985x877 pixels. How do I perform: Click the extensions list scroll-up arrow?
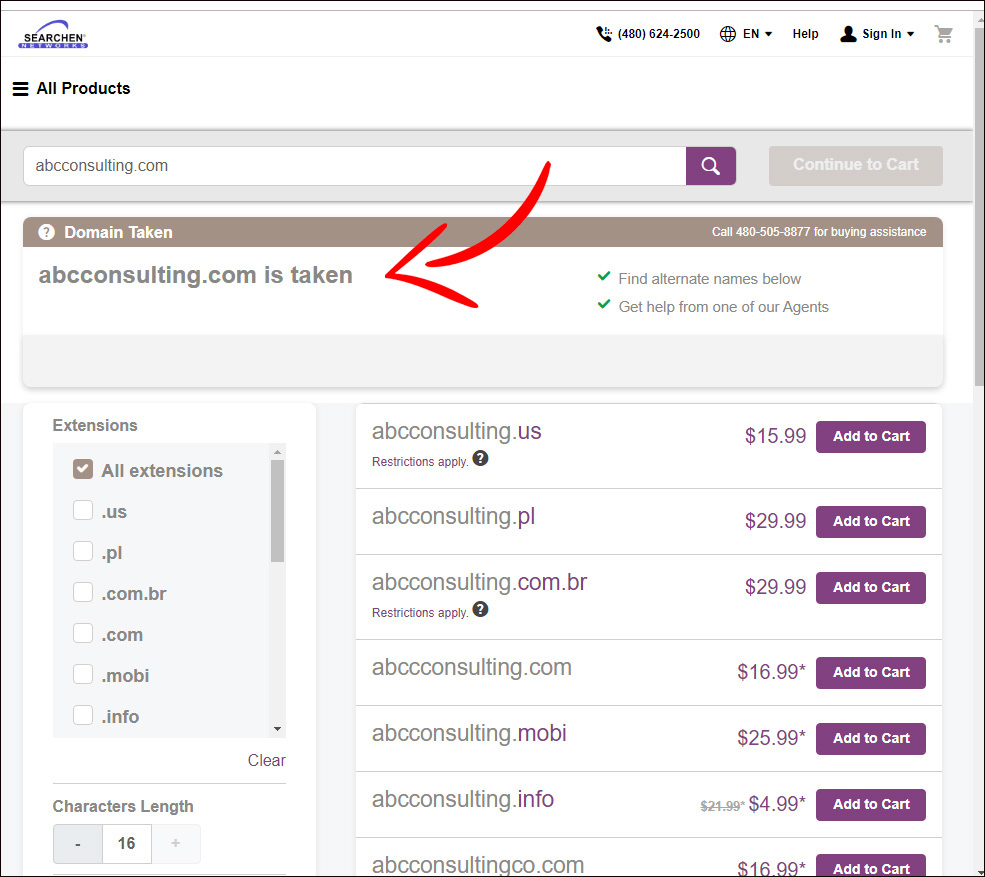278,452
